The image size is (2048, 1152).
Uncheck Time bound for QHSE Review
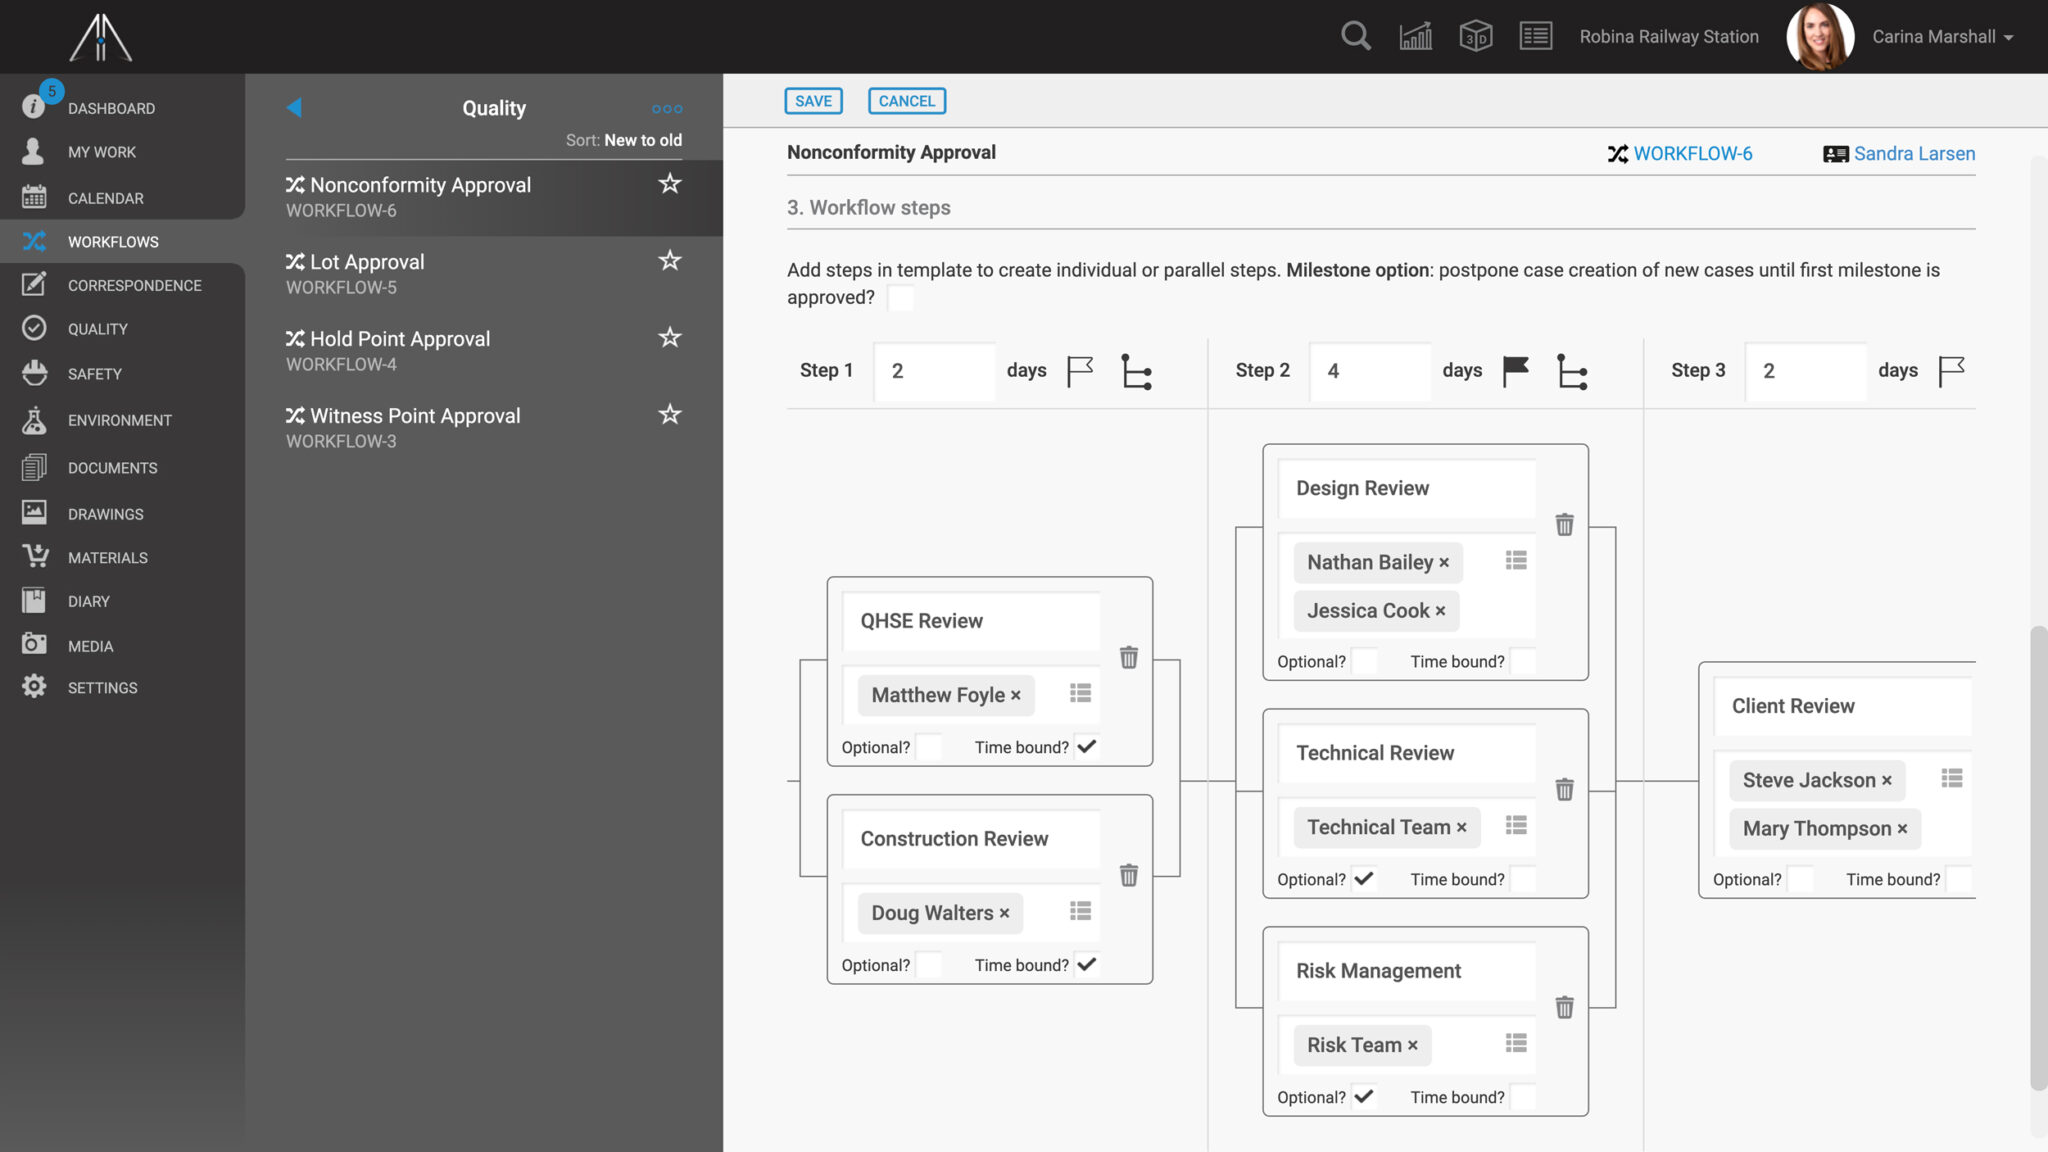(x=1087, y=747)
